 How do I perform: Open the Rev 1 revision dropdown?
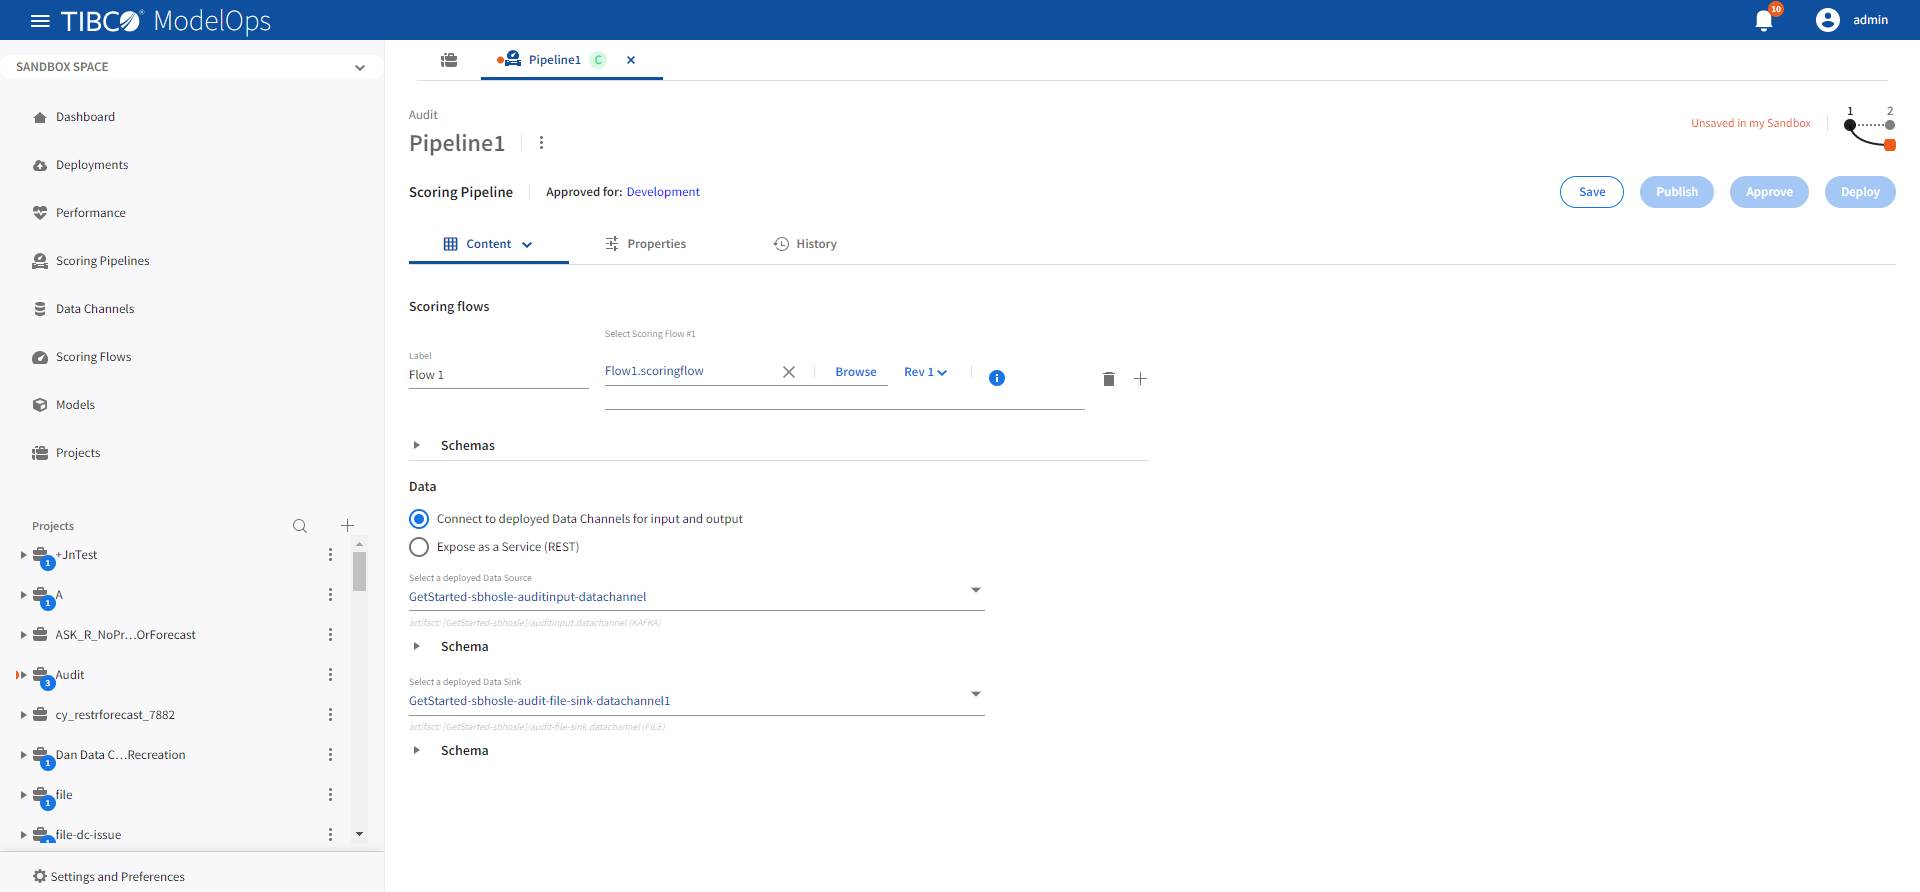pyautogui.click(x=925, y=372)
